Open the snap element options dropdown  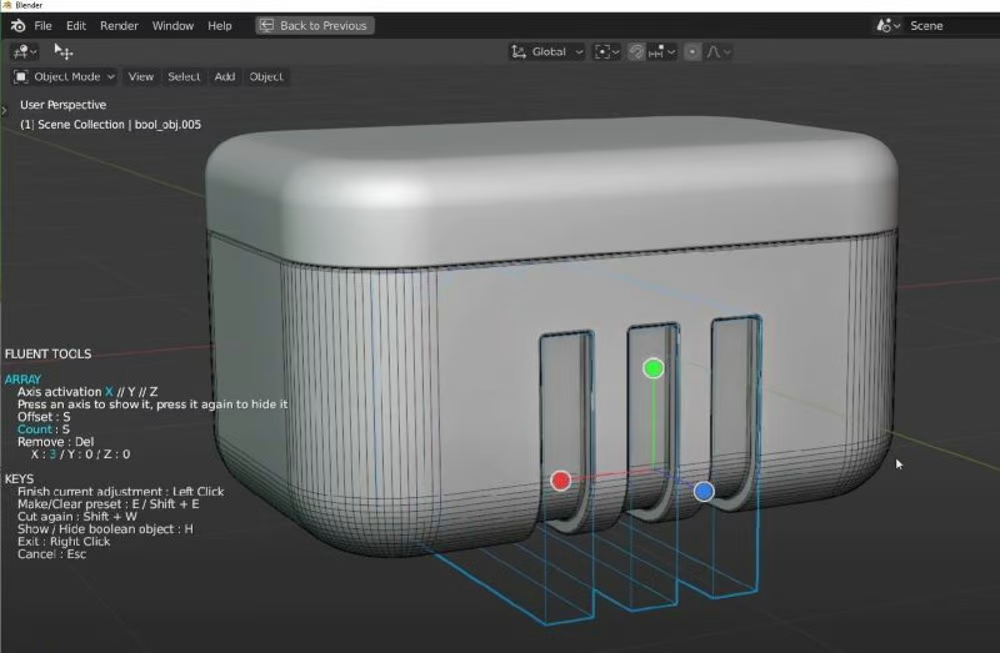tap(664, 52)
